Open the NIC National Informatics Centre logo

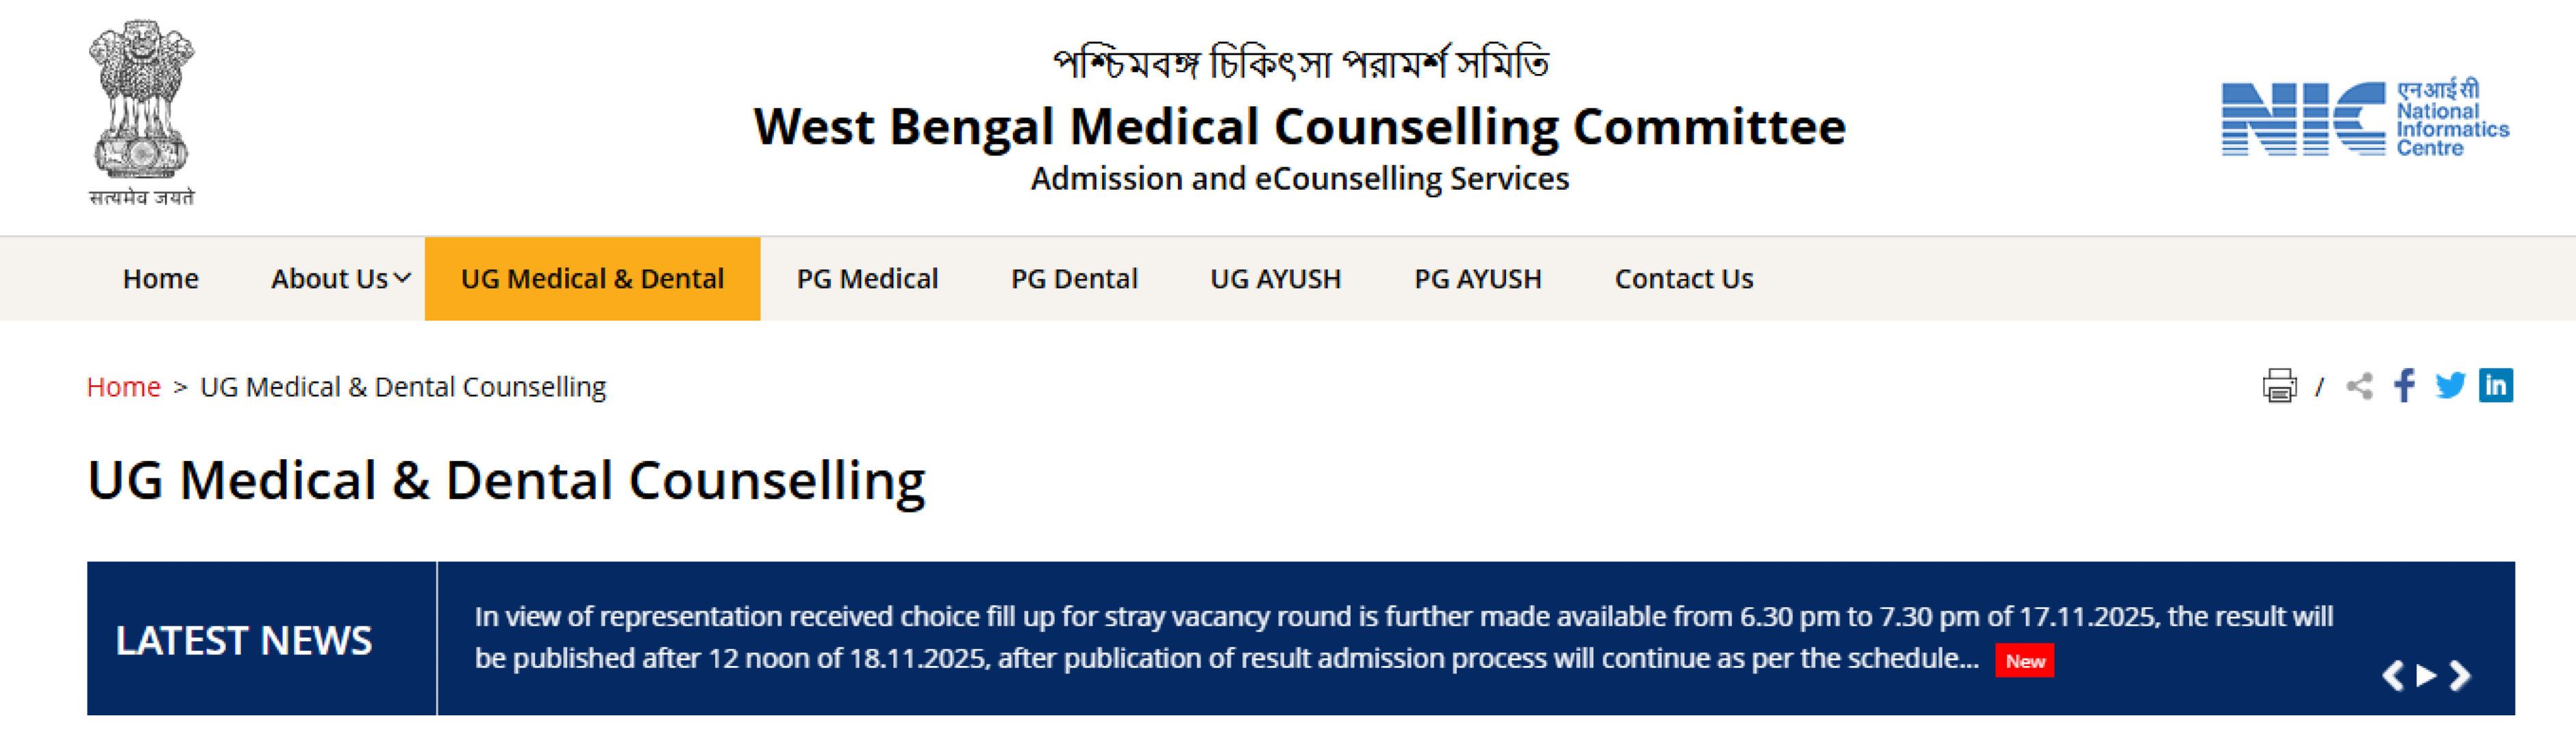pyautogui.click(x=2364, y=119)
